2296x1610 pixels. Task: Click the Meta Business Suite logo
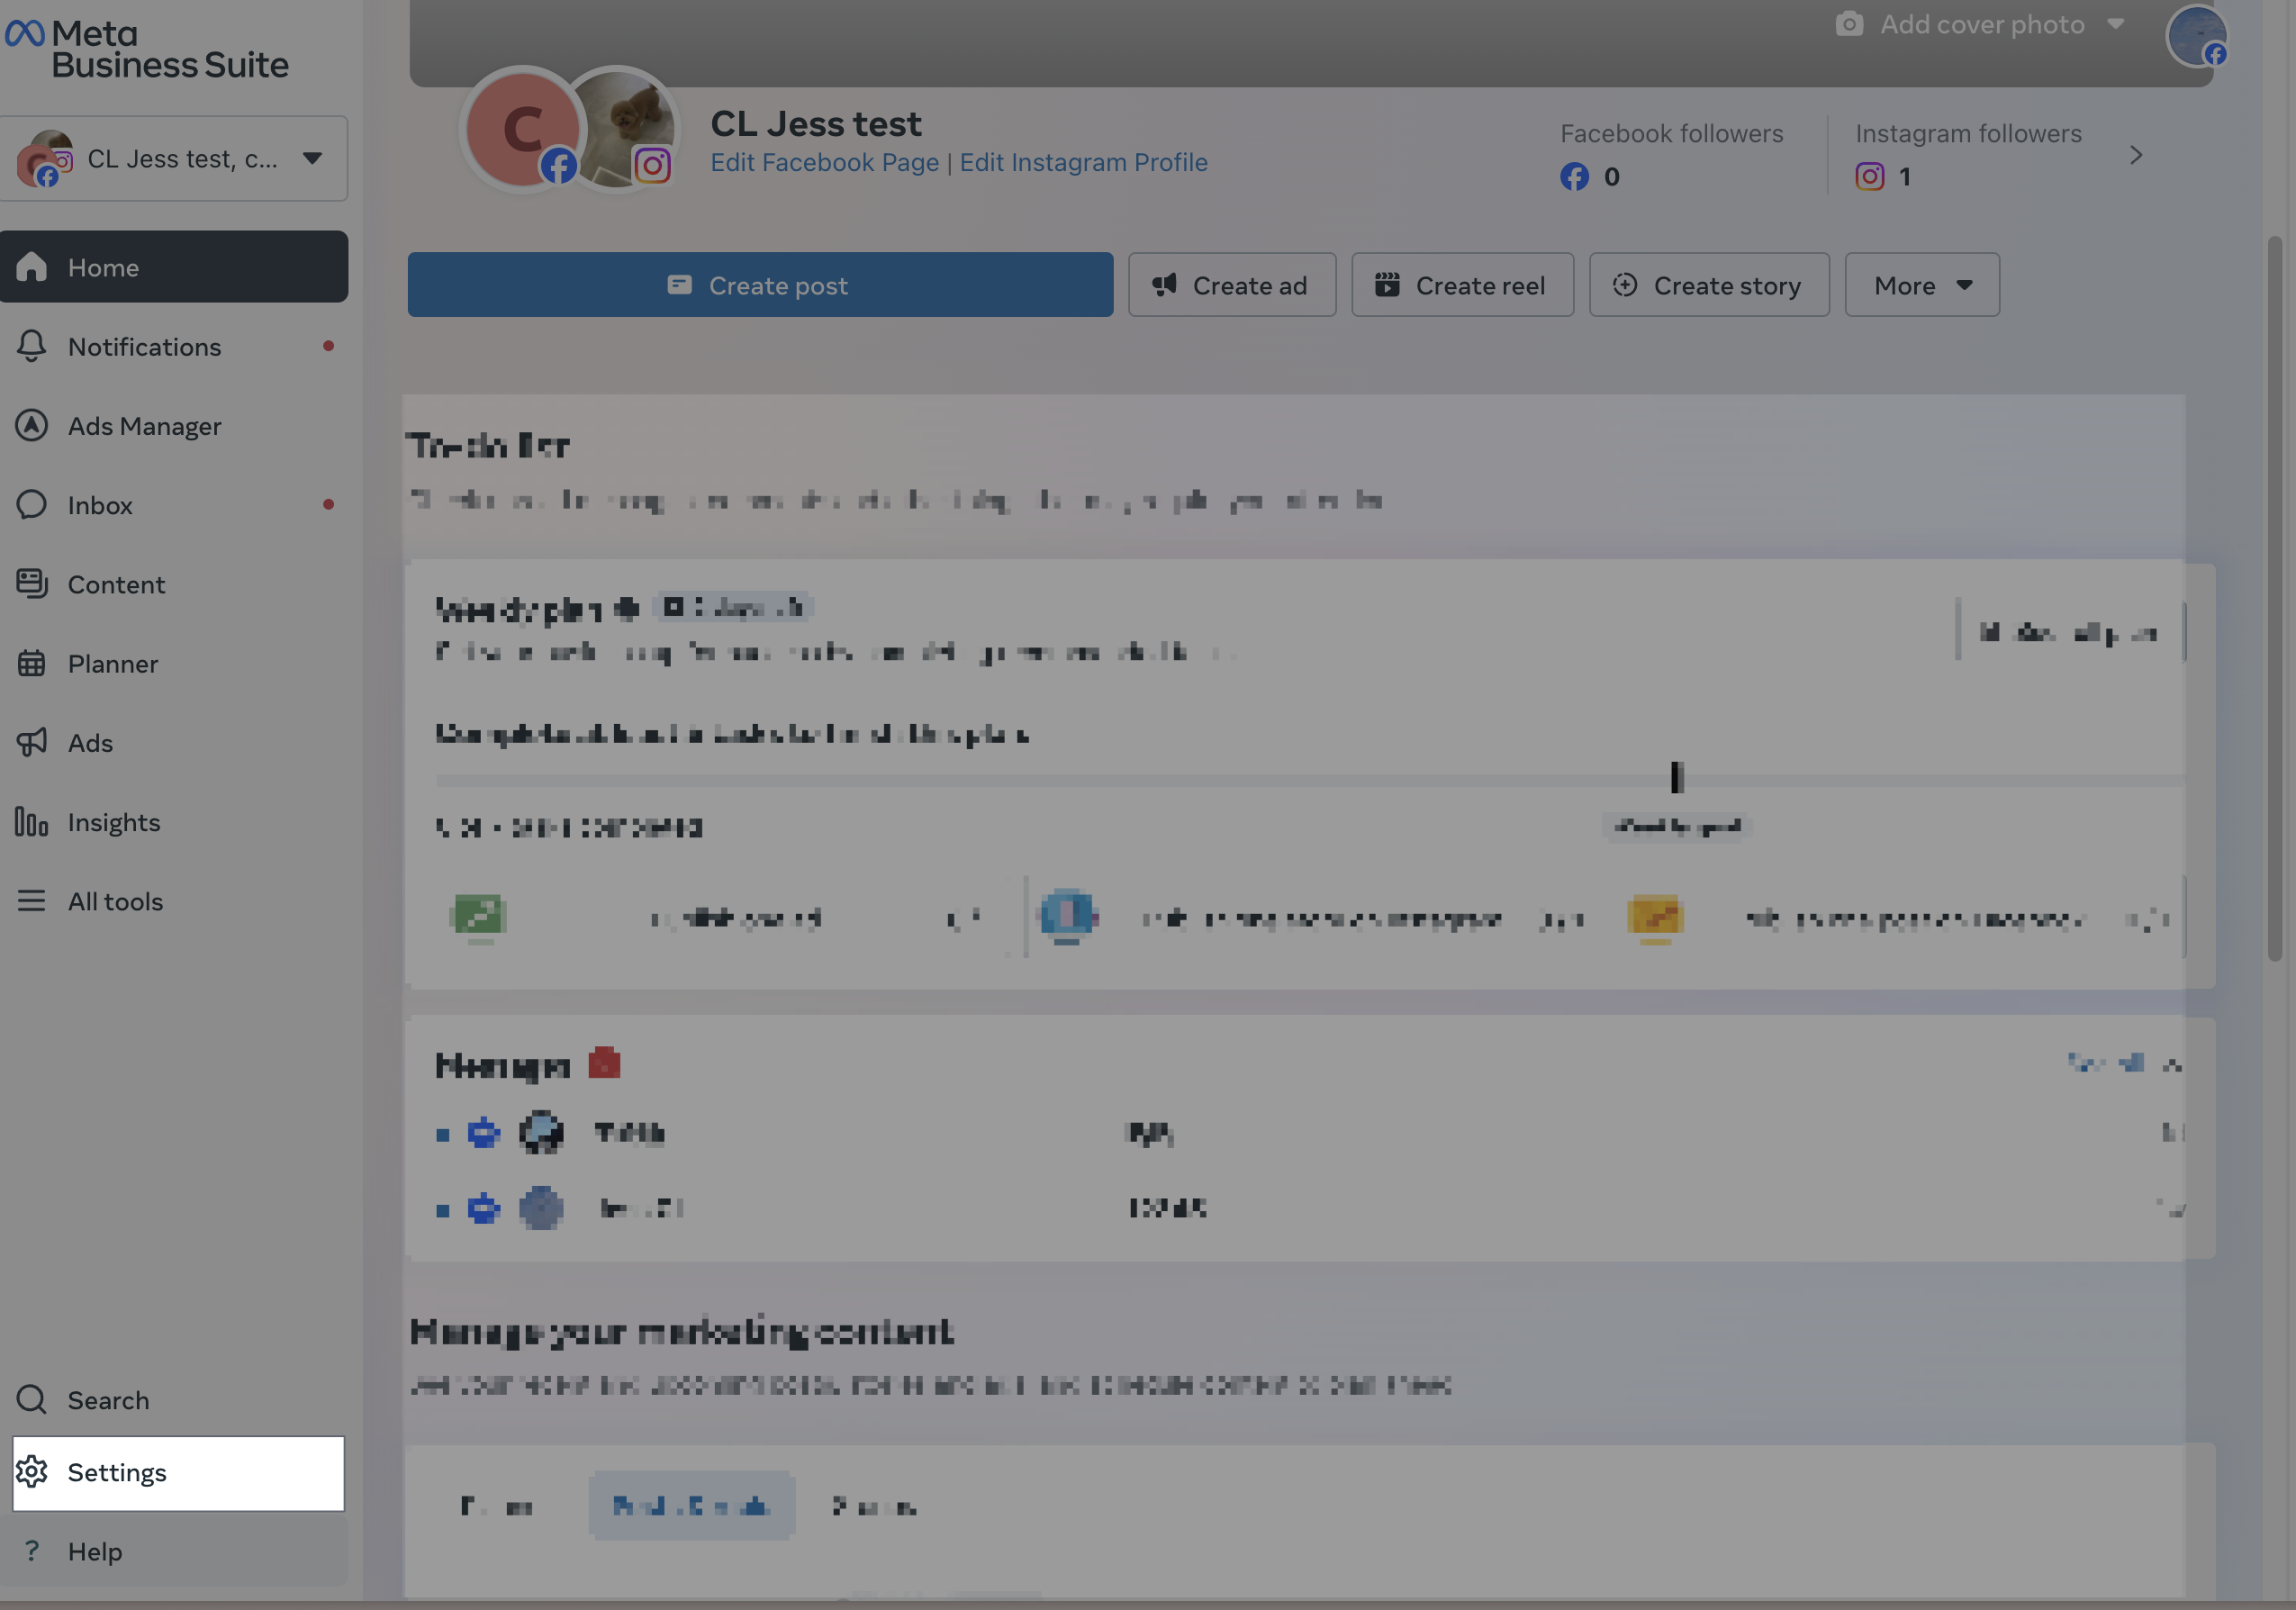(x=147, y=49)
